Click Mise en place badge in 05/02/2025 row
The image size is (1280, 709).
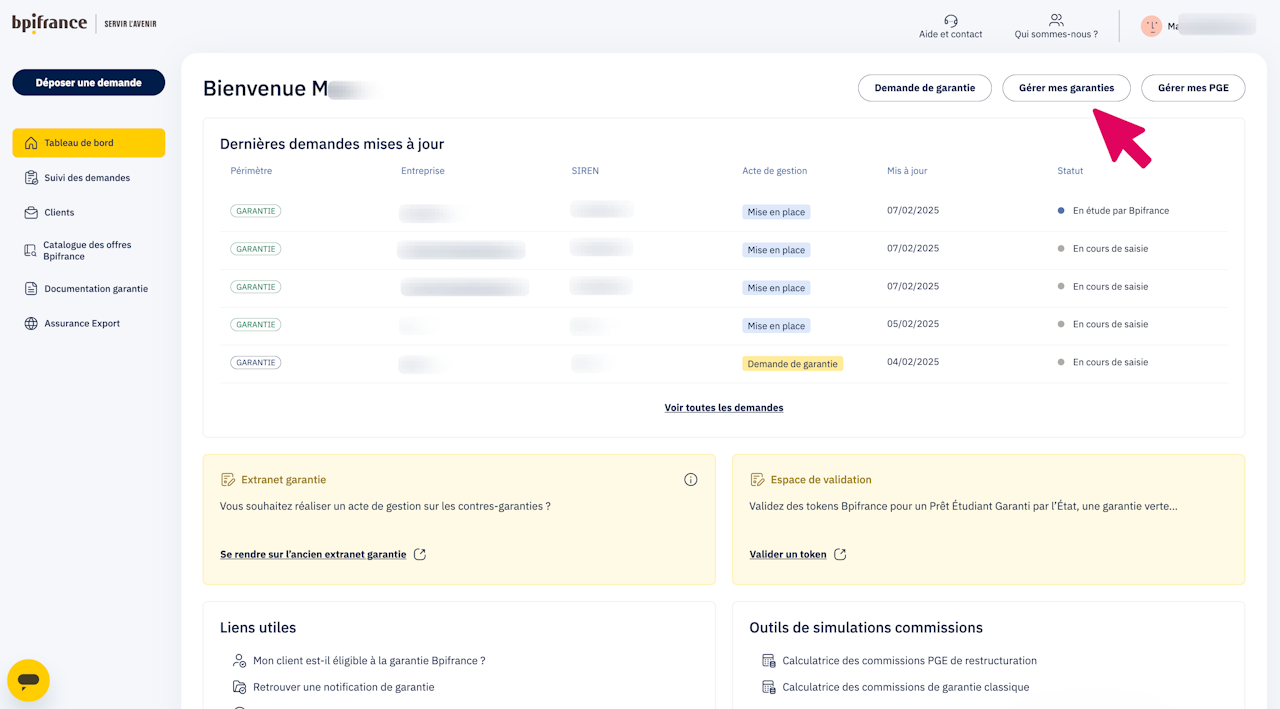coord(776,326)
